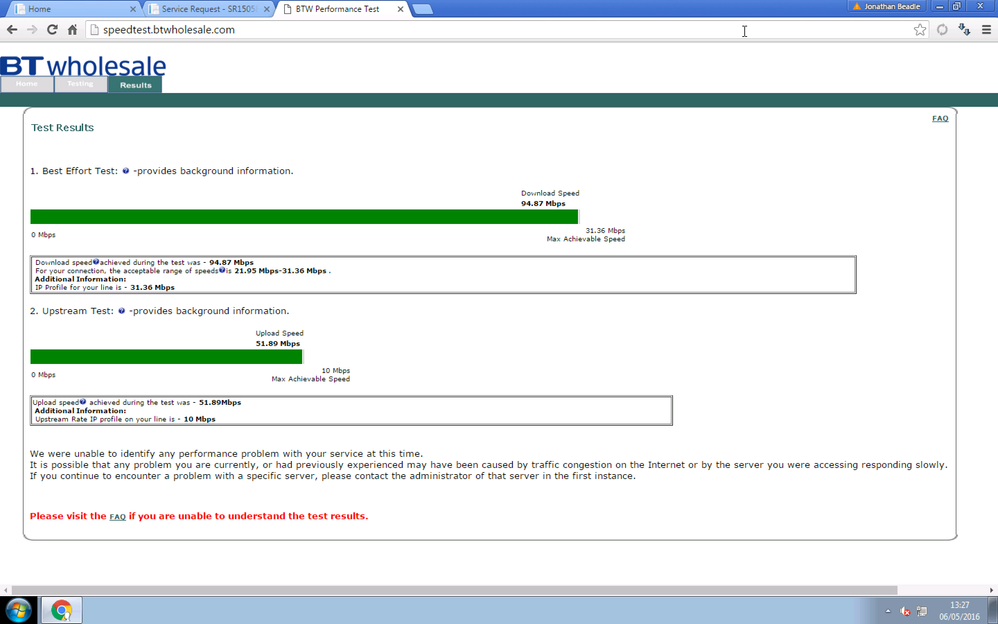Click the '94.87 Mbps' value above download bar

click(543, 204)
